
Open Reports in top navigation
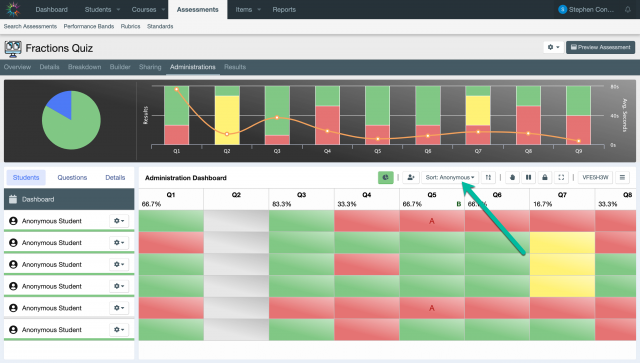coord(284,9)
